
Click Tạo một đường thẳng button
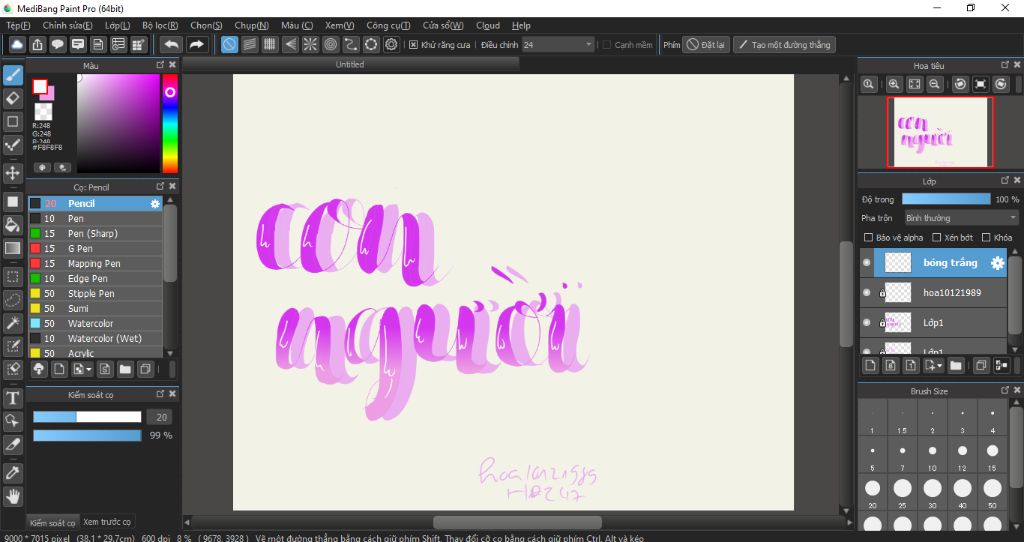point(784,44)
